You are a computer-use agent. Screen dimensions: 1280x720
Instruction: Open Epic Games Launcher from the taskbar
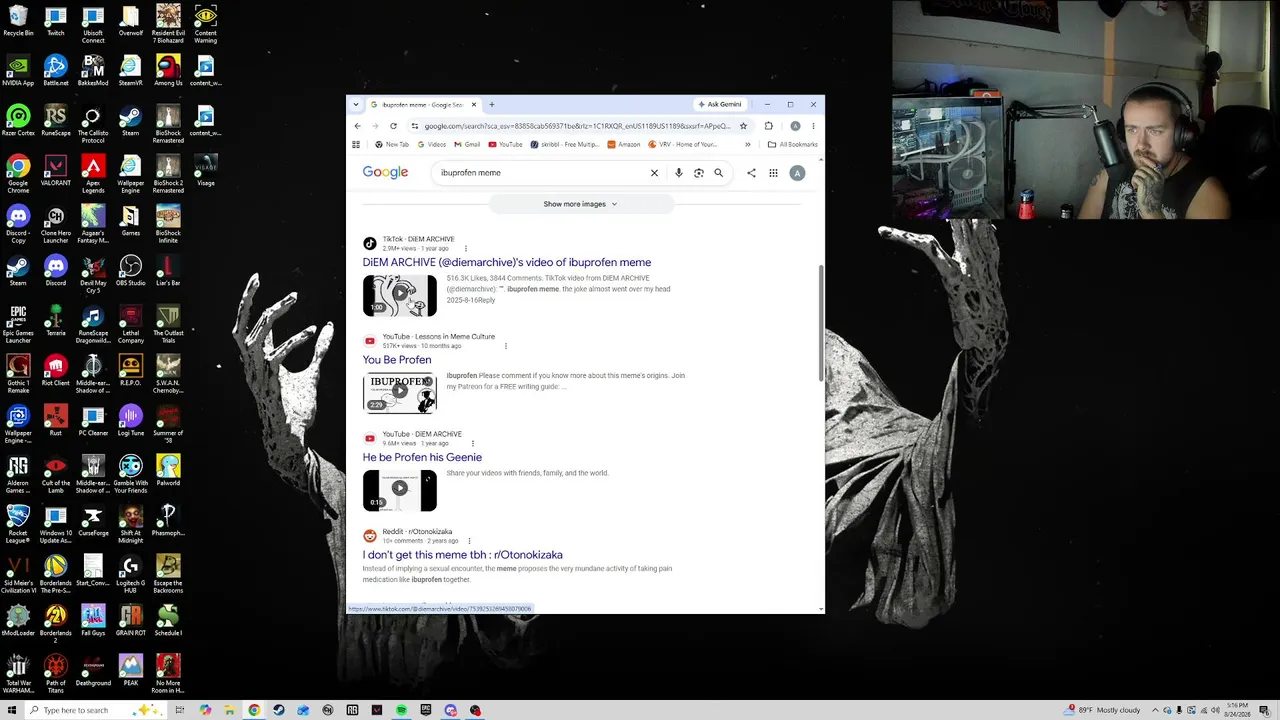426,710
